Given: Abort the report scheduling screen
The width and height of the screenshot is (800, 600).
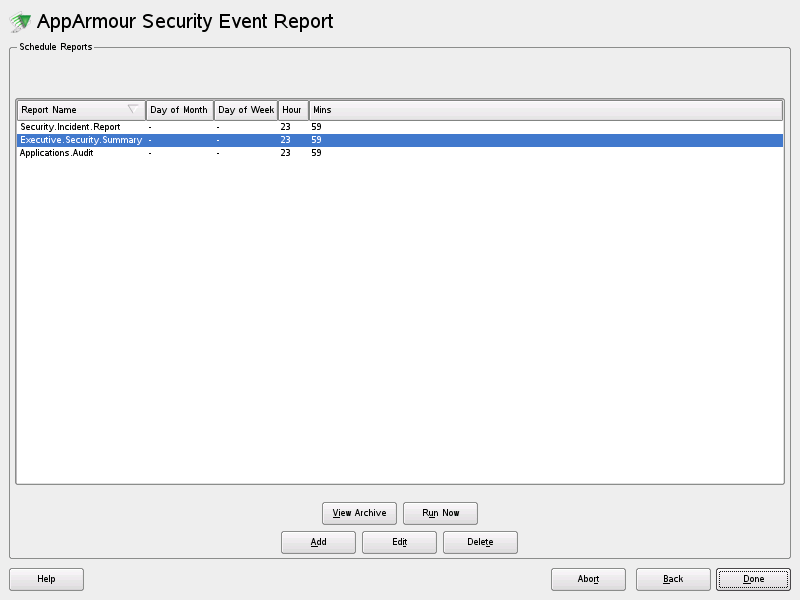Looking at the screenshot, I should click(588, 579).
